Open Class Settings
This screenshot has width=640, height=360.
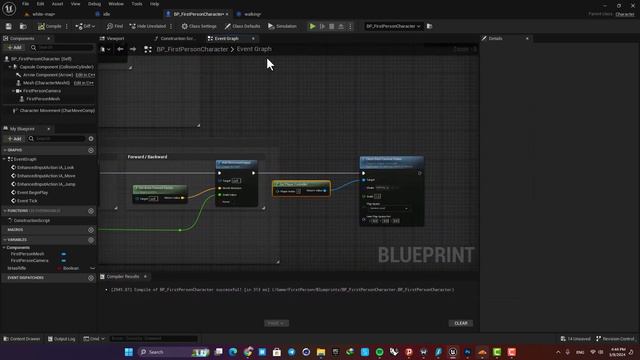point(199,26)
